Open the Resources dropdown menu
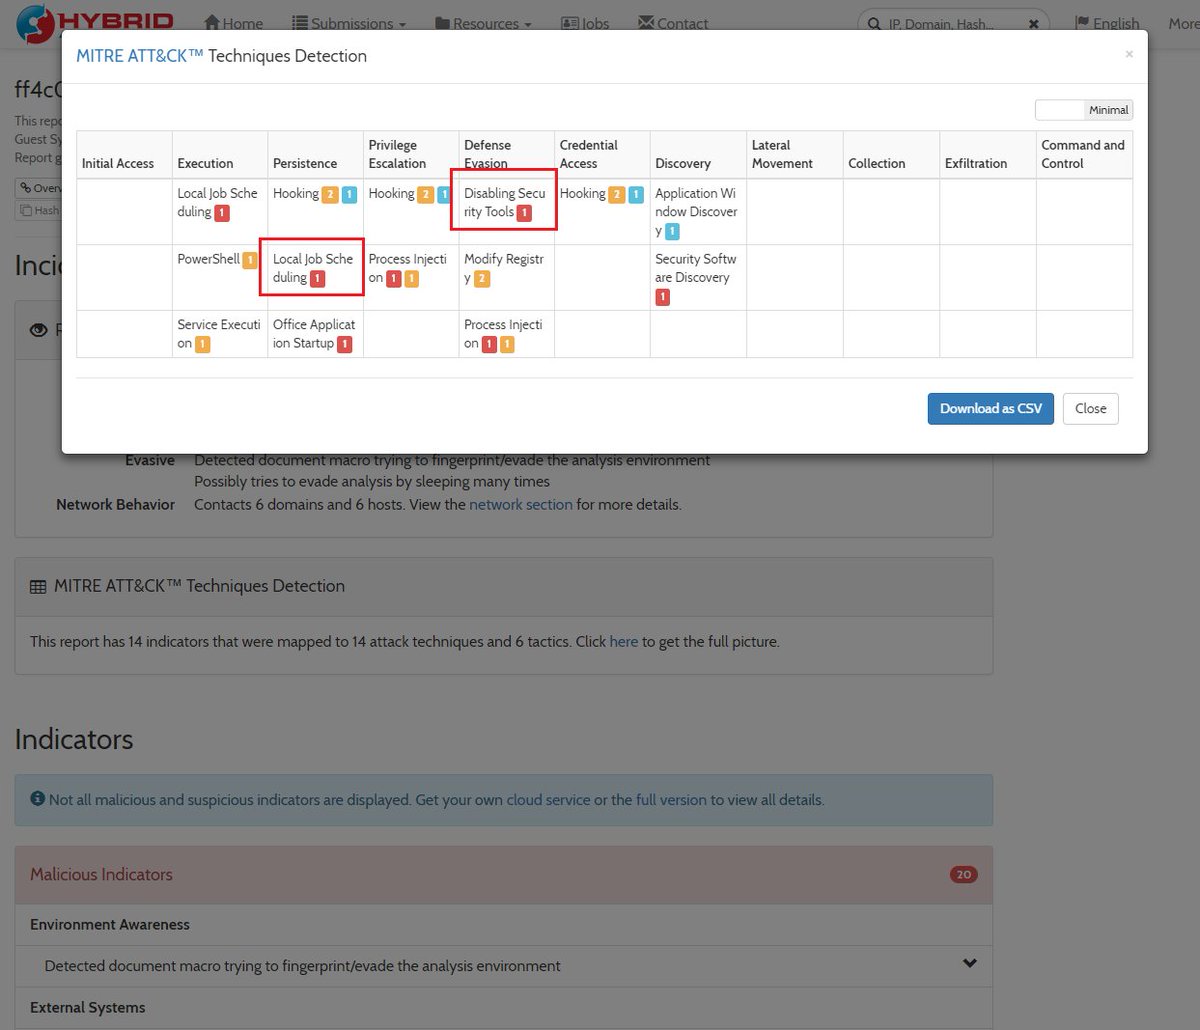This screenshot has width=1200, height=1030. tap(483, 23)
